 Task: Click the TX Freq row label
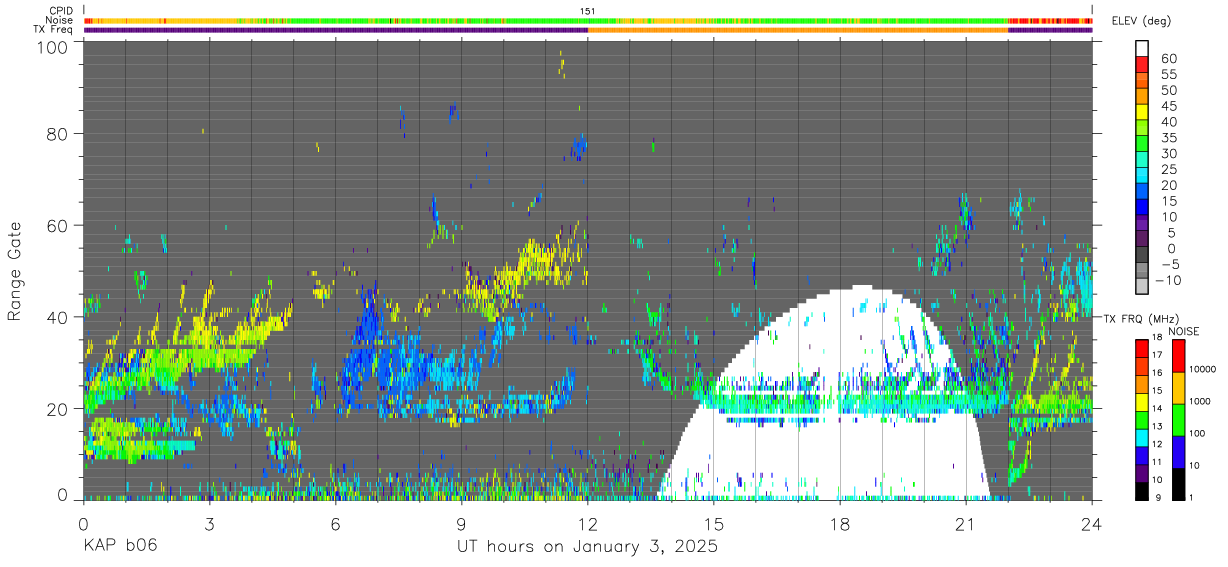pyautogui.click(x=55, y=29)
